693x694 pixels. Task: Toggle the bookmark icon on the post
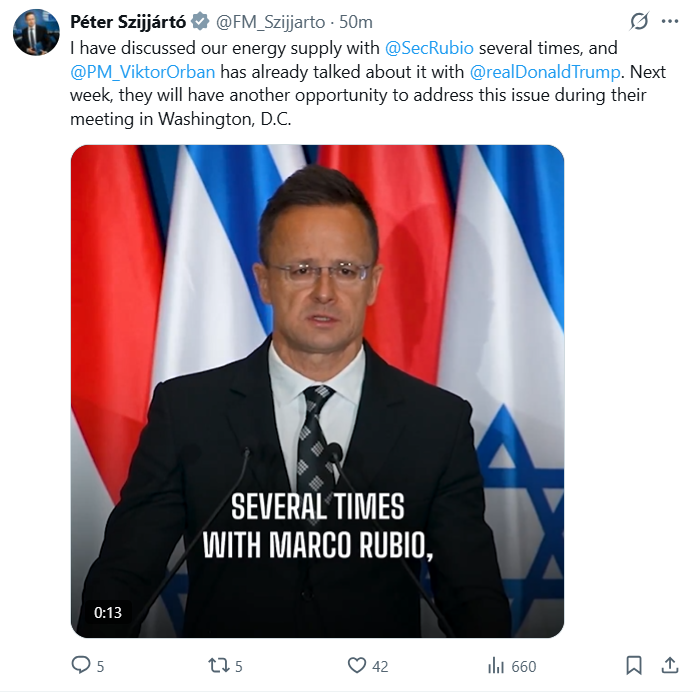(x=634, y=665)
